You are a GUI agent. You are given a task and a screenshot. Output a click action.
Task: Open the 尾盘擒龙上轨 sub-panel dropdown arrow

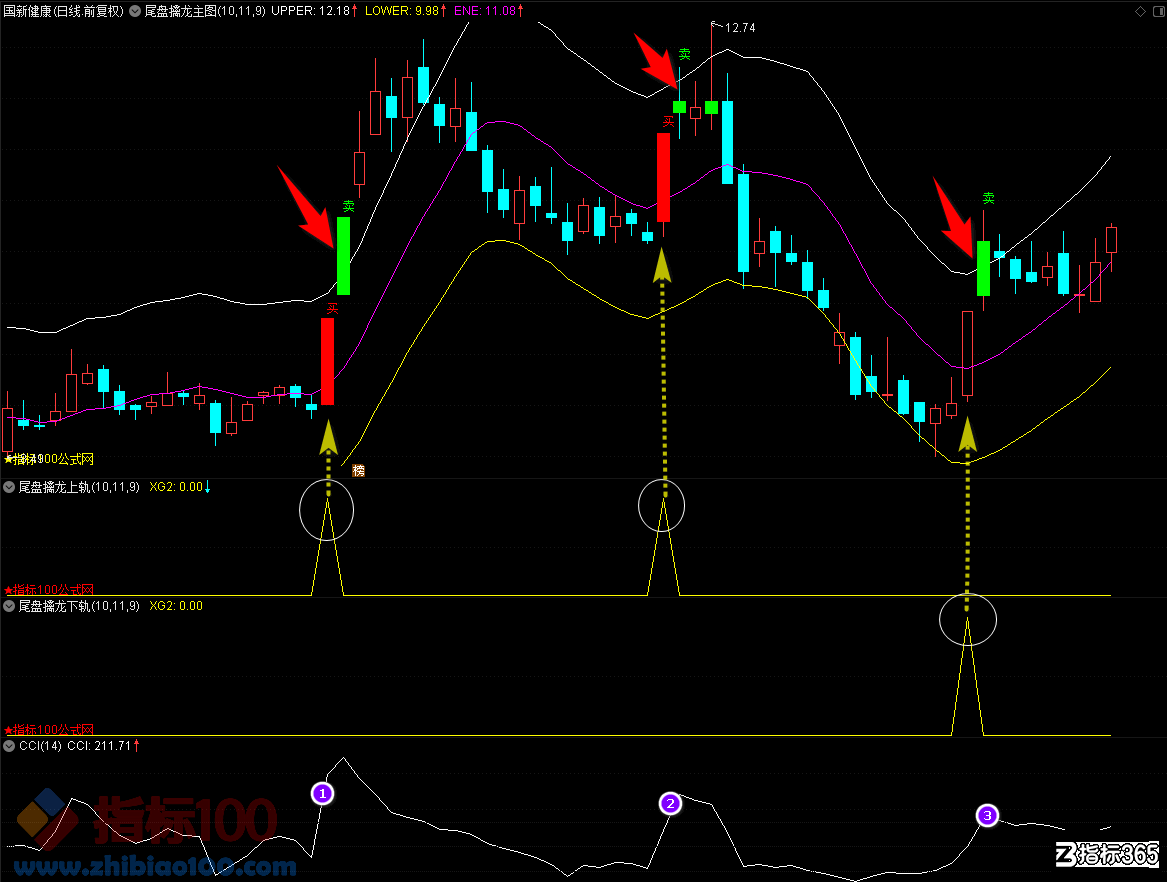(x=9, y=488)
